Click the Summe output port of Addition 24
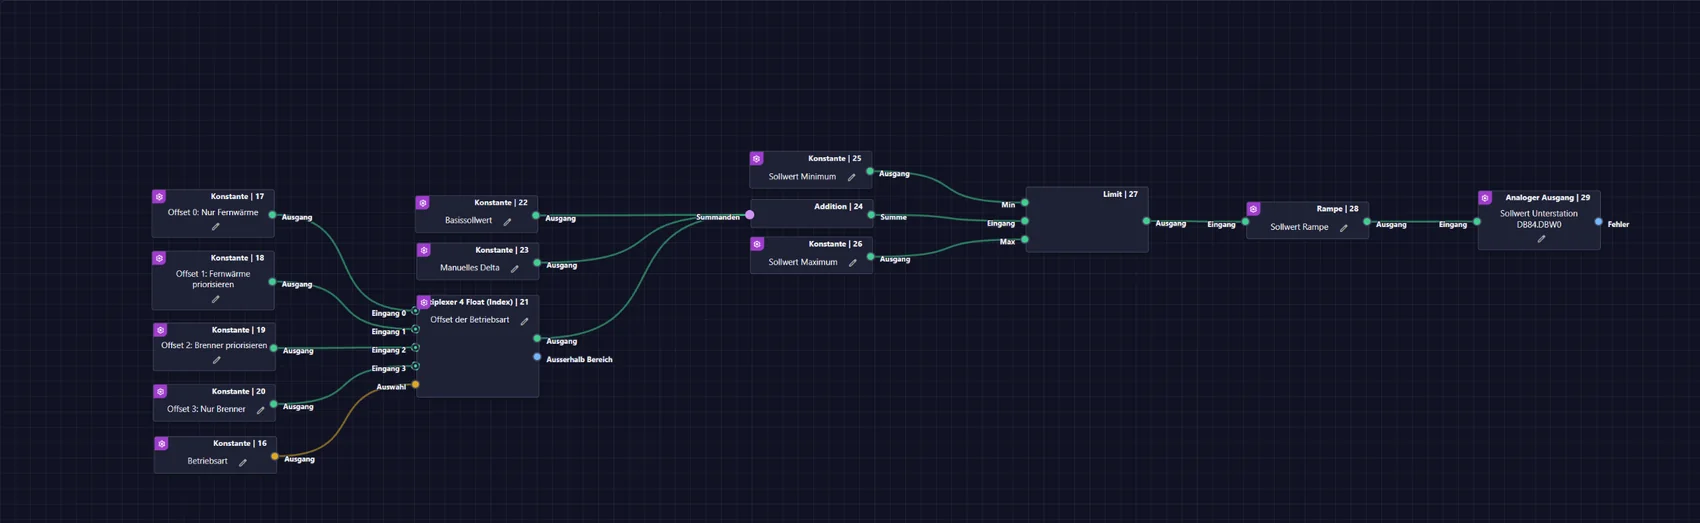Screen dimensions: 1700x523 [871, 215]
